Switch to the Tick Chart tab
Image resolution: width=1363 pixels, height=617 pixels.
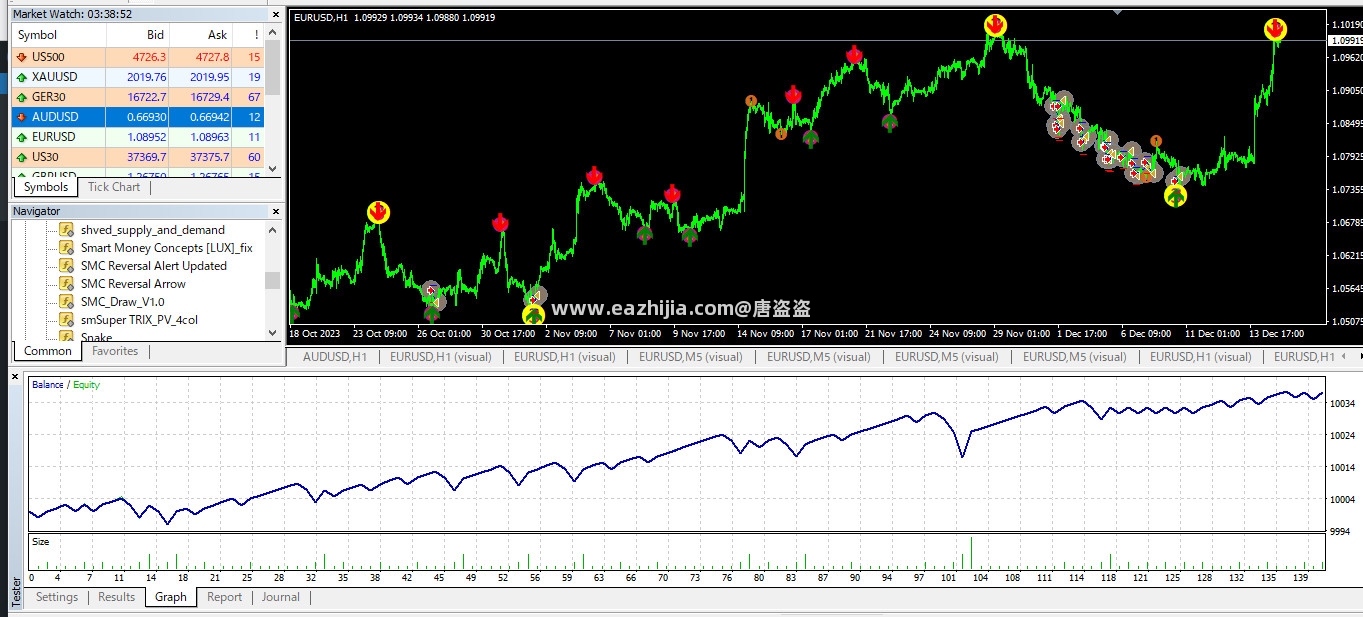click(114, 187)
